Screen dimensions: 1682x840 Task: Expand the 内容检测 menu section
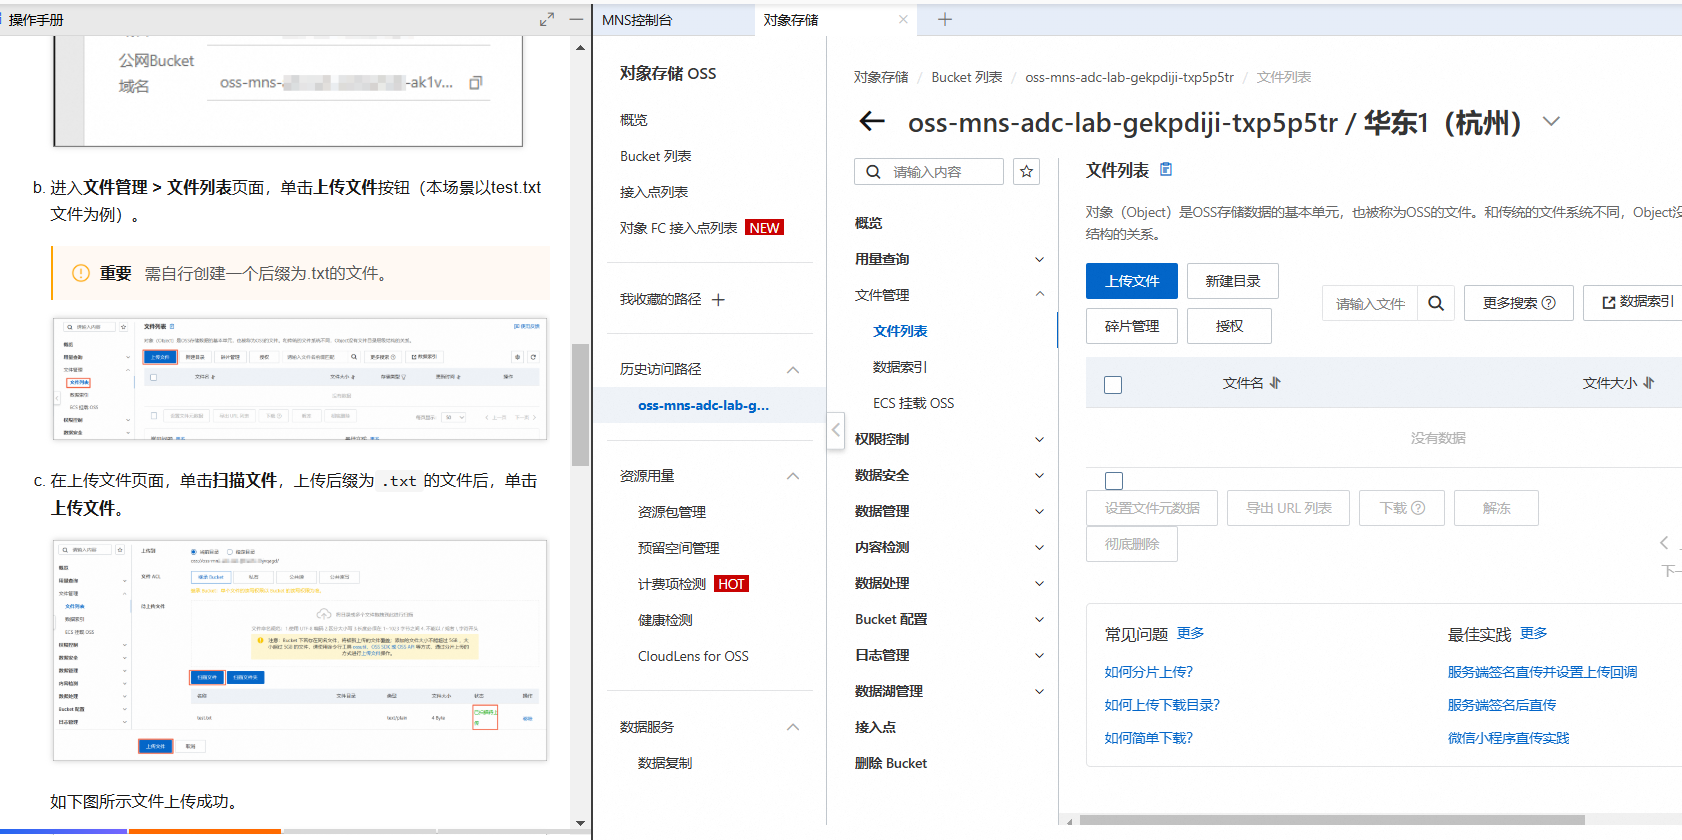point(1039,548)
